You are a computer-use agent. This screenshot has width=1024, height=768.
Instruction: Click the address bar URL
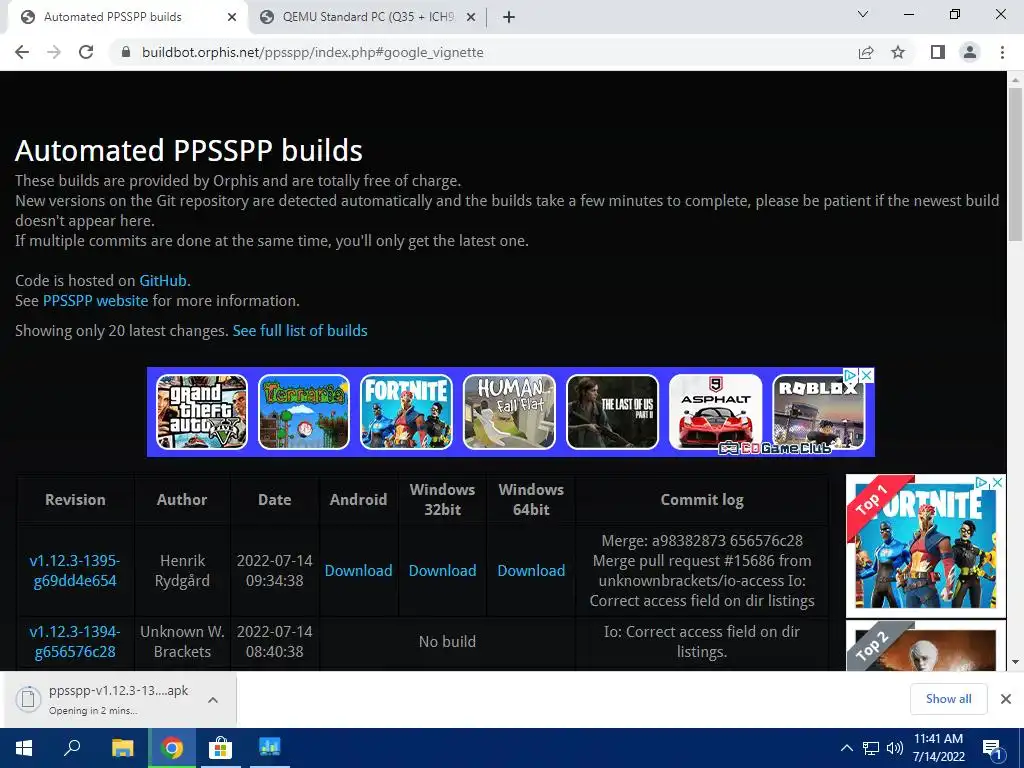click(x=313, y=52)
